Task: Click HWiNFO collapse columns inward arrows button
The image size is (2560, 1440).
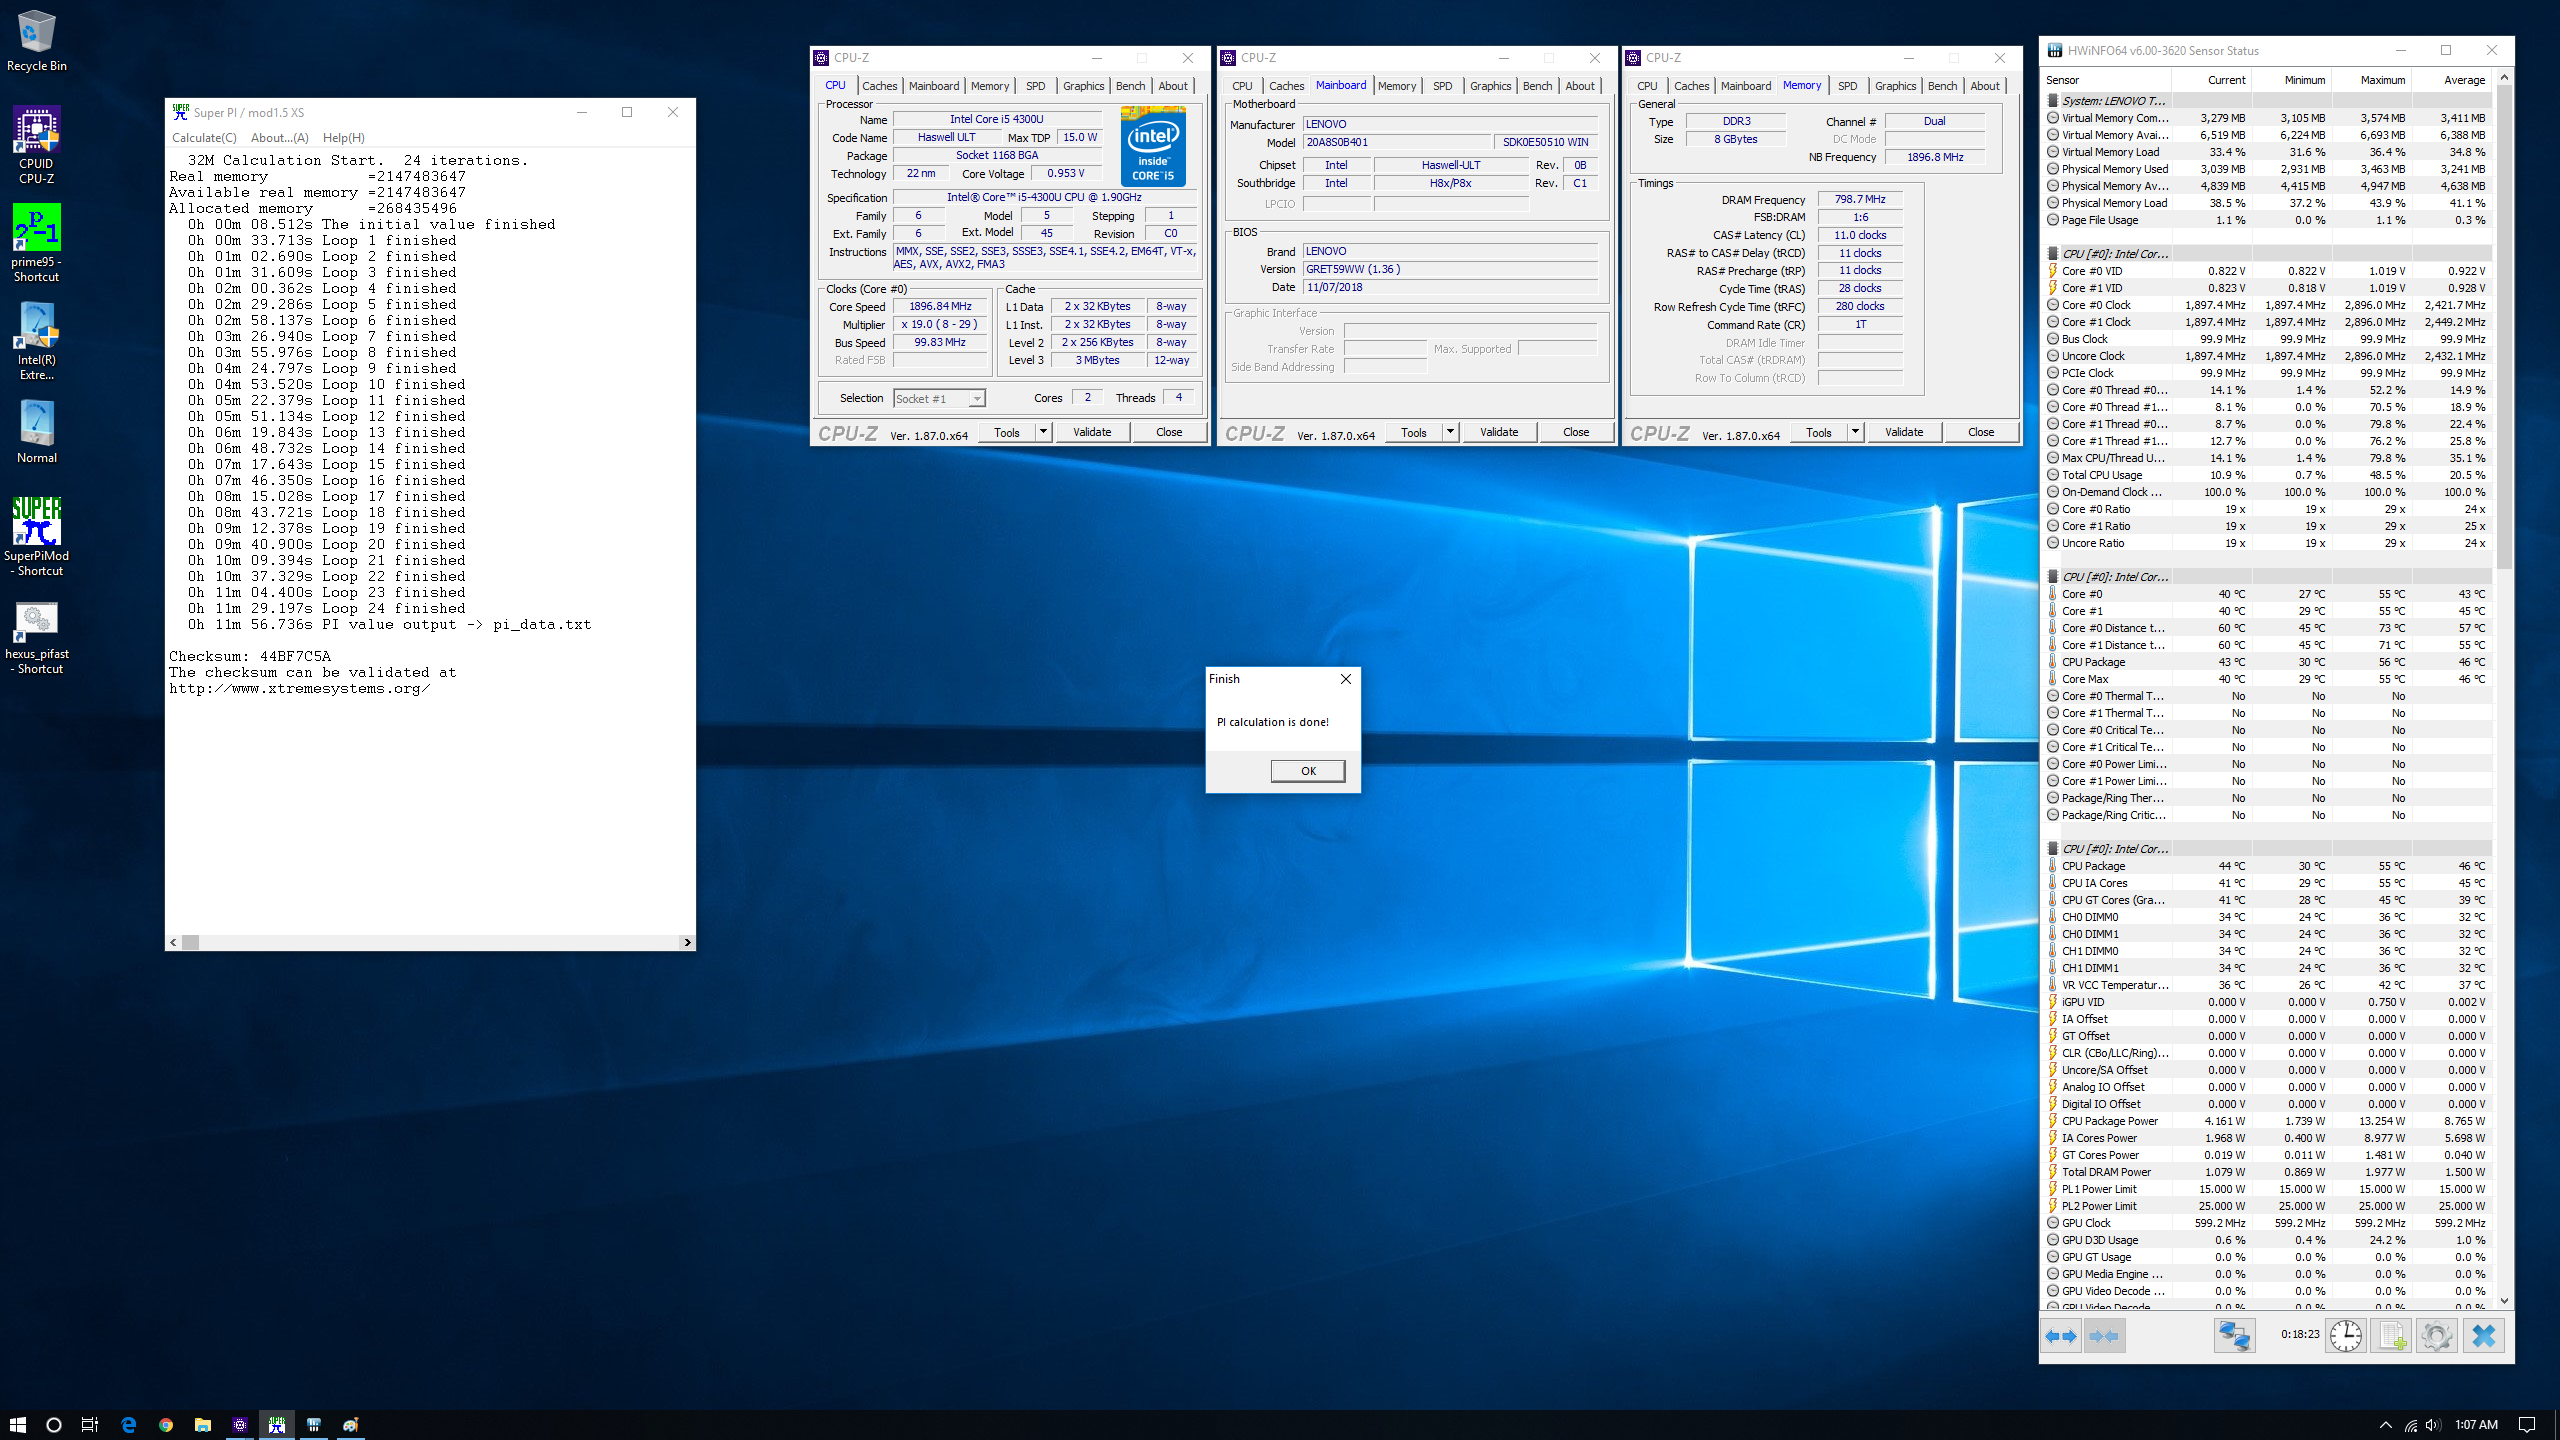Action: pyautogui.click(x=2104, y=1336)
